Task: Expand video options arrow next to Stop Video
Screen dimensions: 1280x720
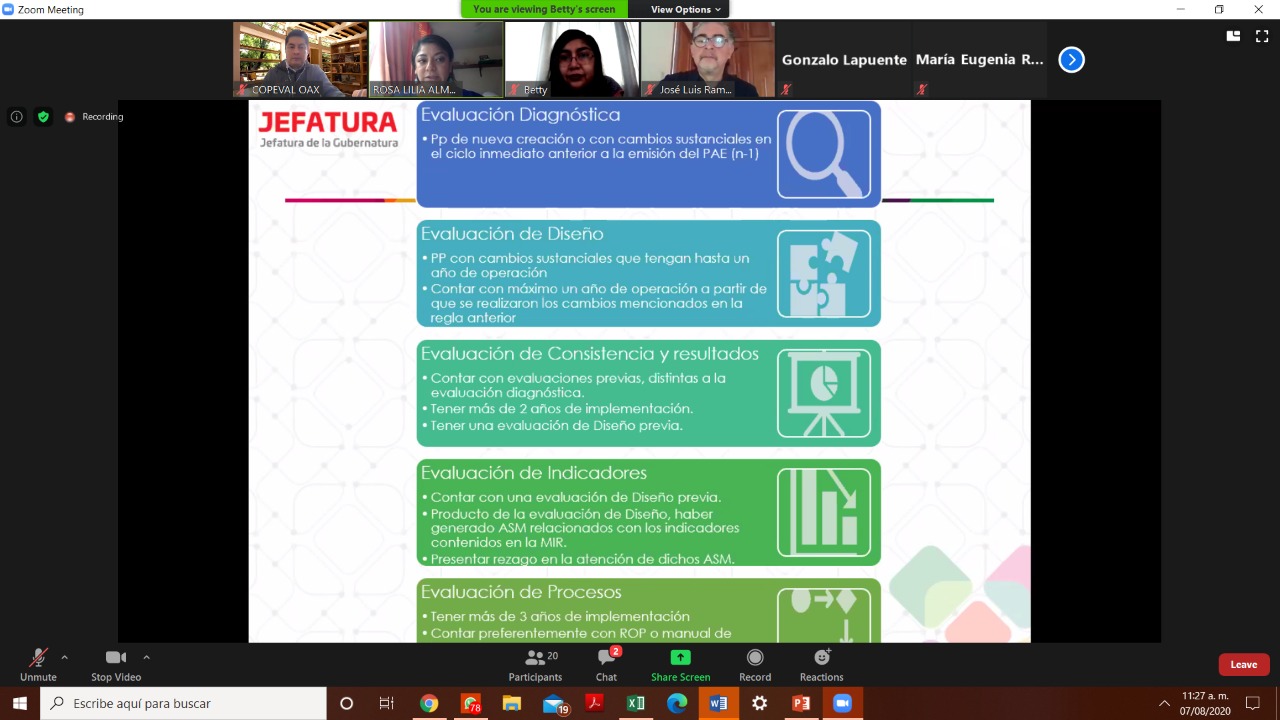Action: click(x=146, y=657)
